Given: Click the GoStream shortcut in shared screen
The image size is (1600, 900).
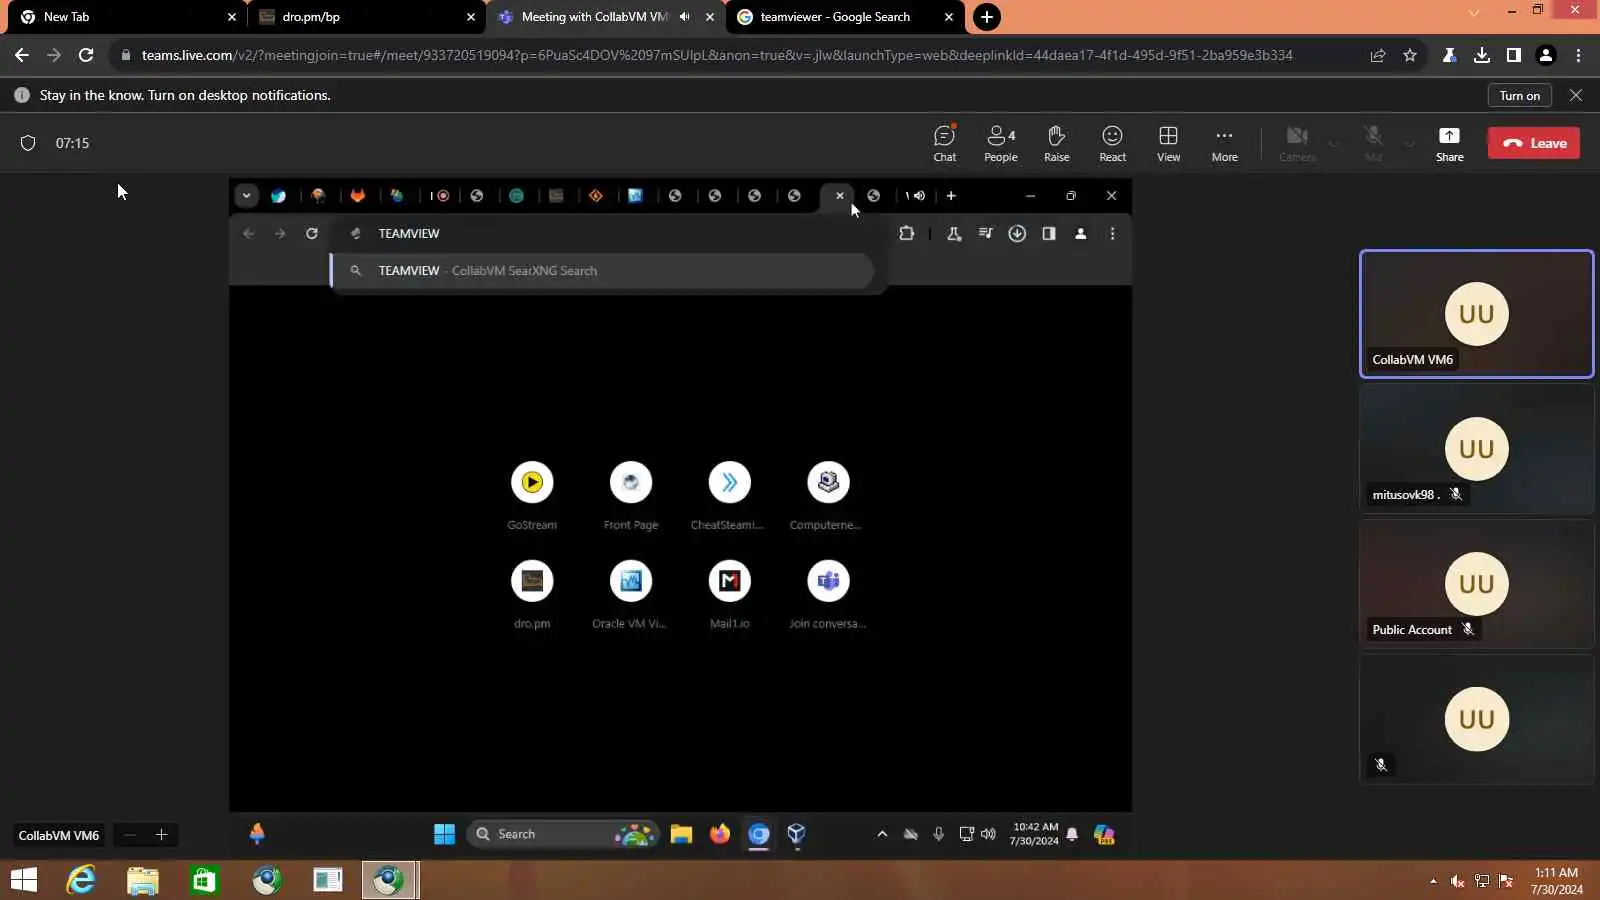Looking at the screenshot, I should (532, 495).
